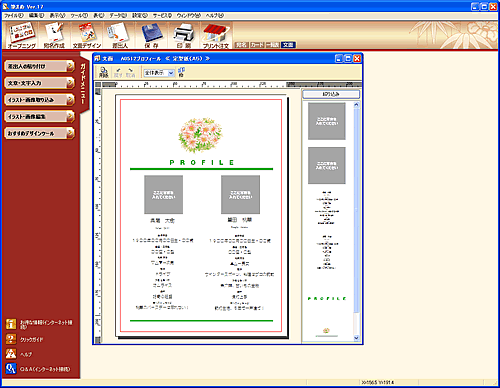Select the PROFILE thumbnail in parts list
This screenshot has width=500, height=388.
327,299
